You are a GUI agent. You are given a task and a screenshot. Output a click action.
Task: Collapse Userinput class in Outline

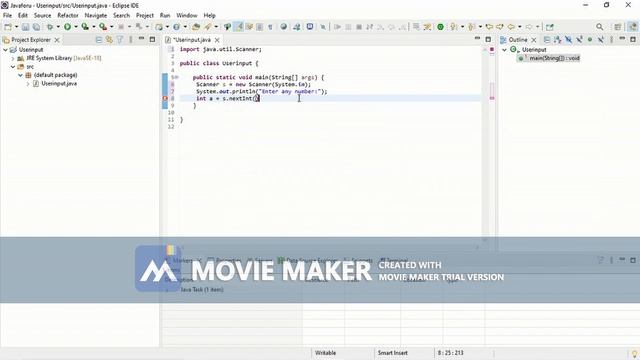coord(504,50)
